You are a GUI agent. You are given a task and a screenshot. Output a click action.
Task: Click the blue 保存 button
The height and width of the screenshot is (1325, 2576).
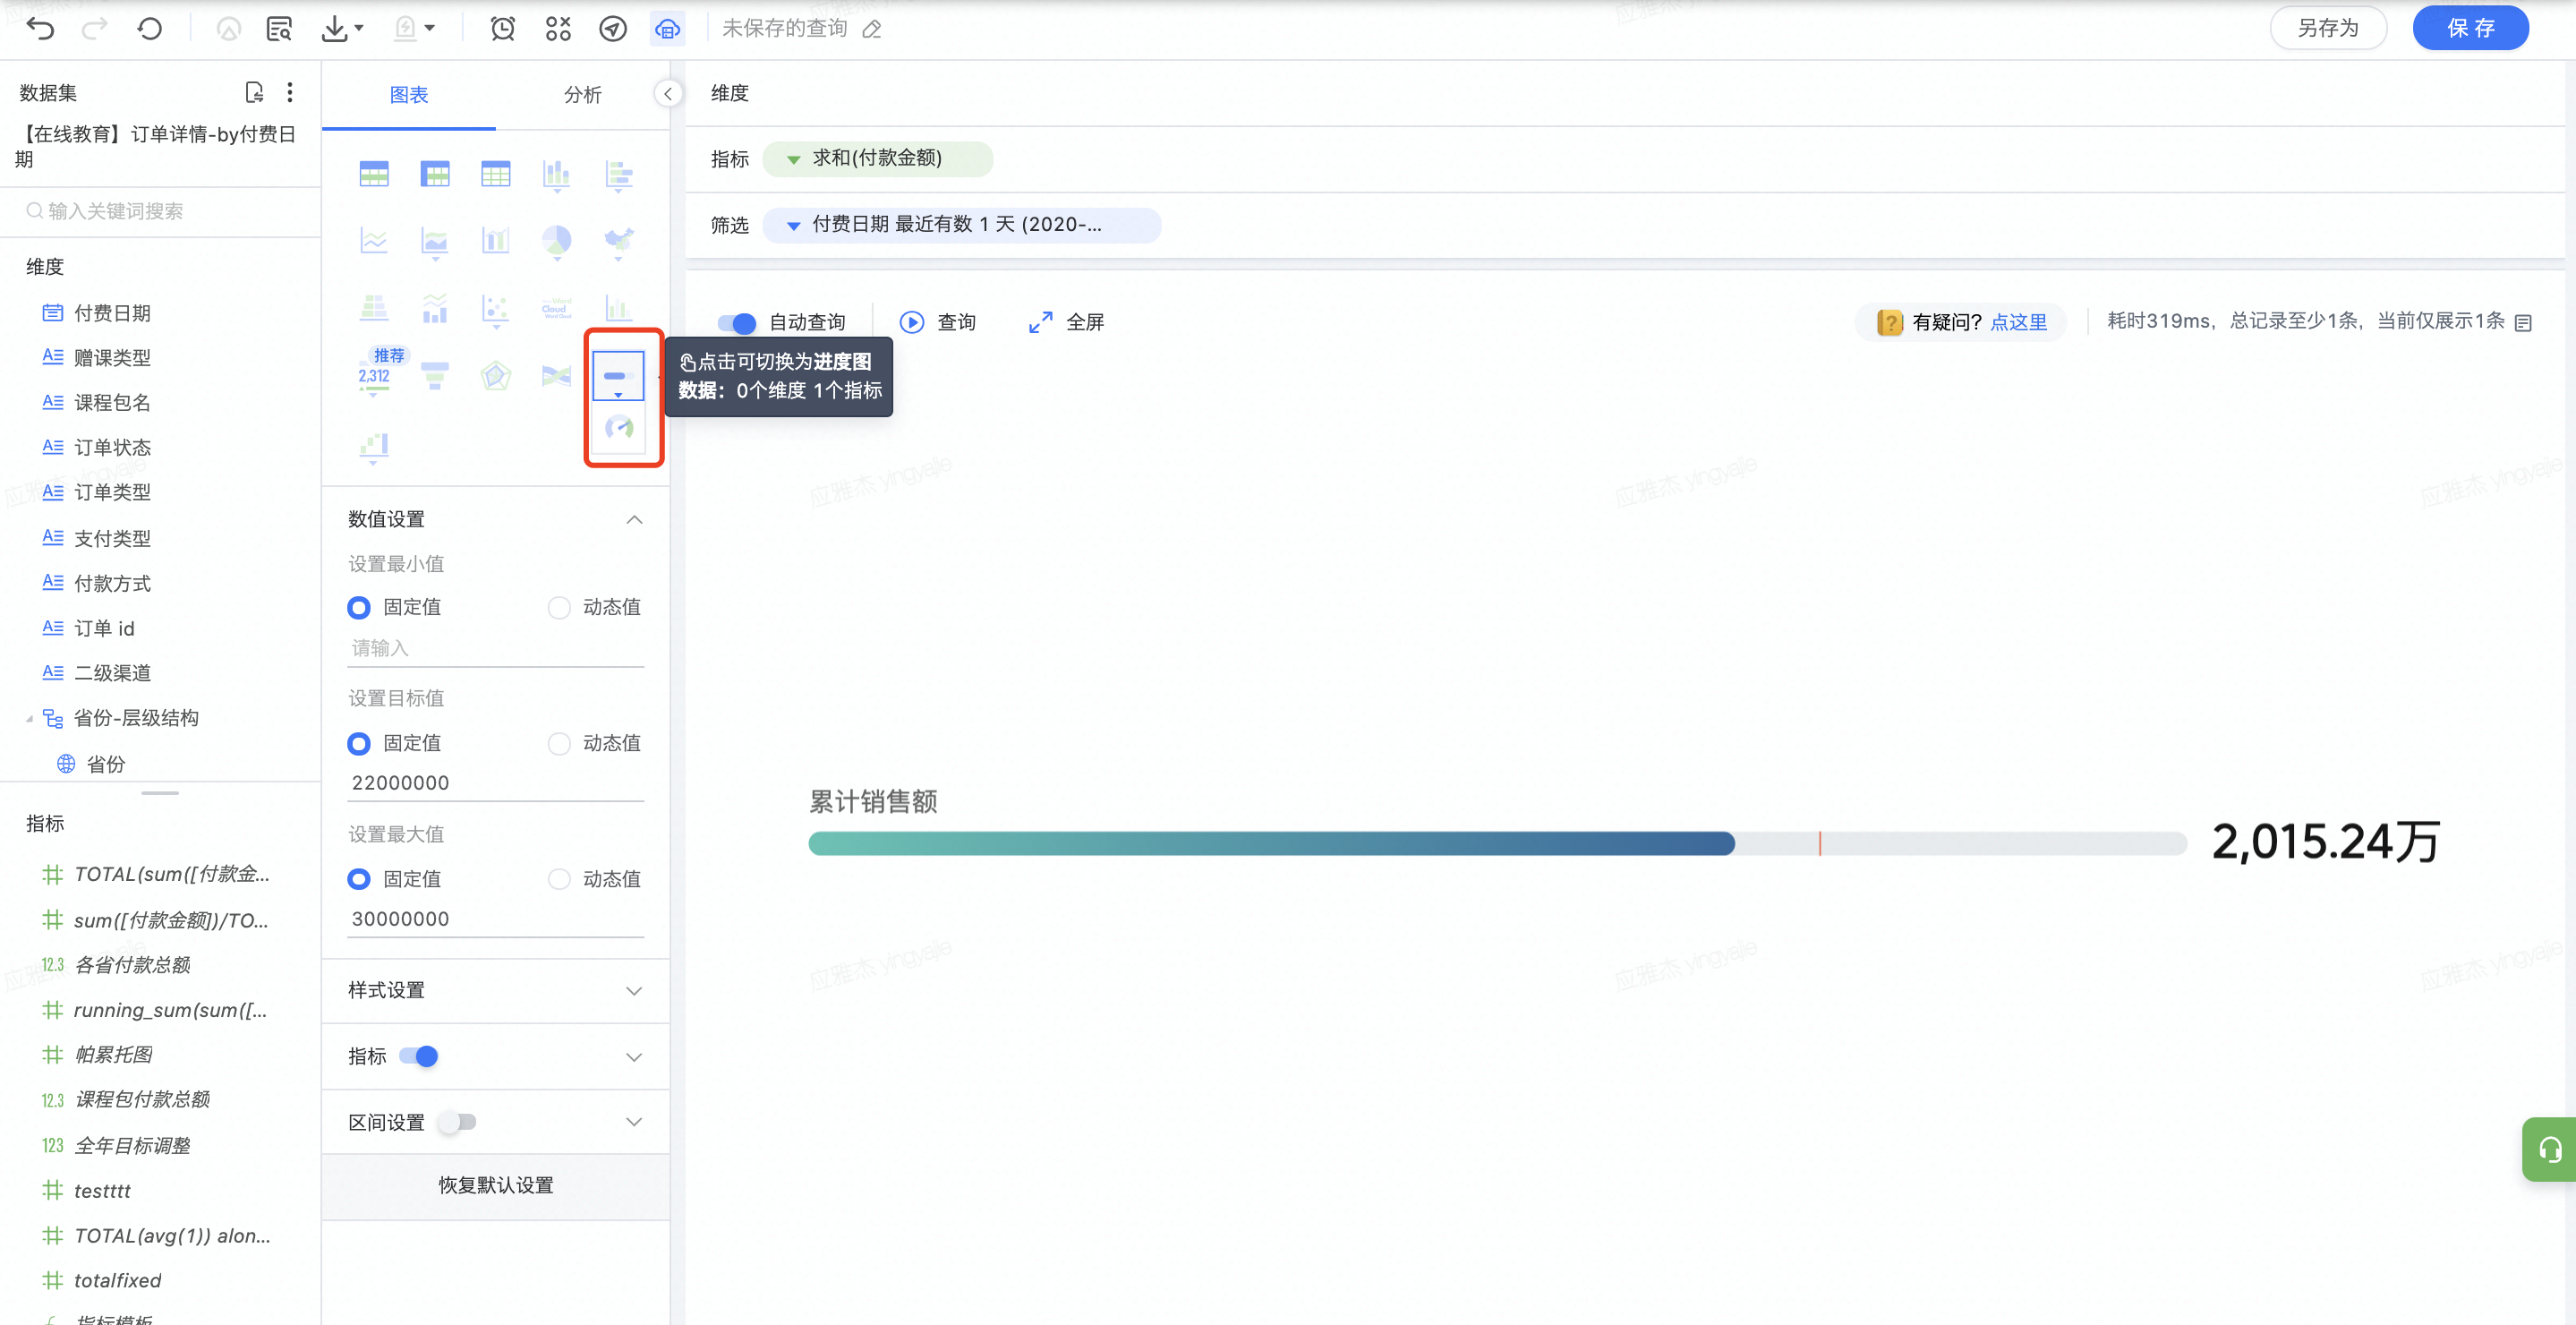(2470, 28)
